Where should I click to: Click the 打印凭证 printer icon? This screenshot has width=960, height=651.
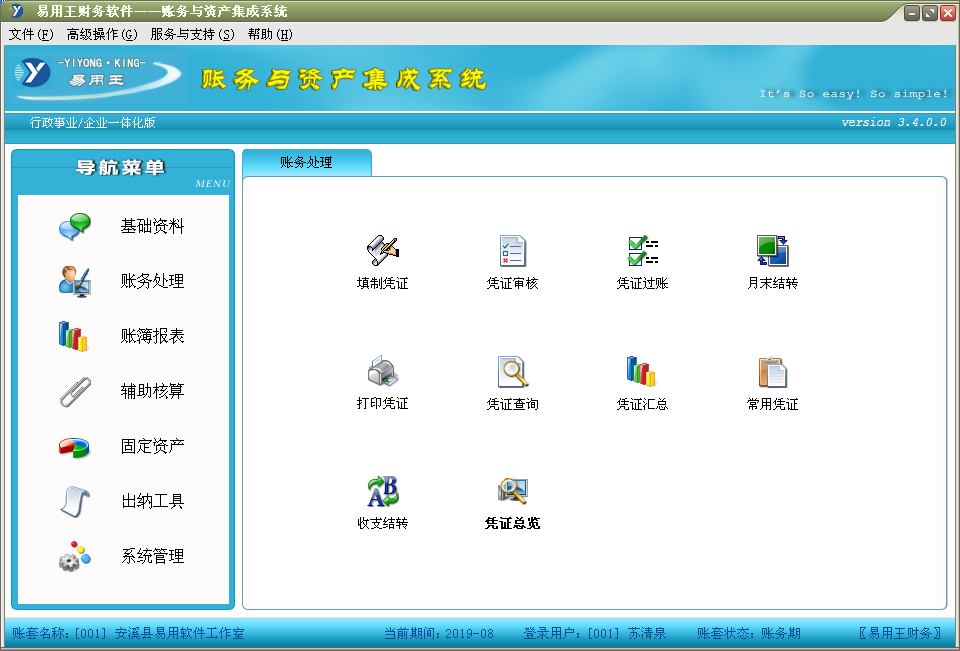[383, 371]
